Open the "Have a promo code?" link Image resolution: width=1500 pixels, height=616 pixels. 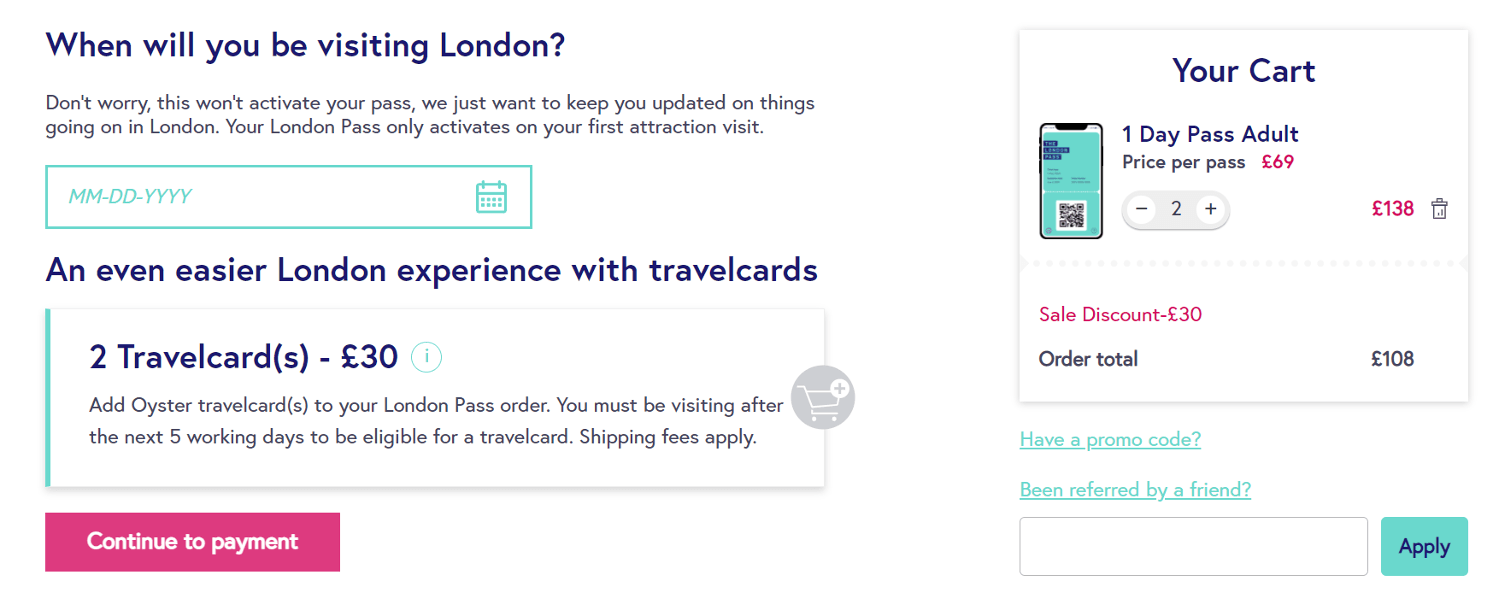click(1110, 439)
